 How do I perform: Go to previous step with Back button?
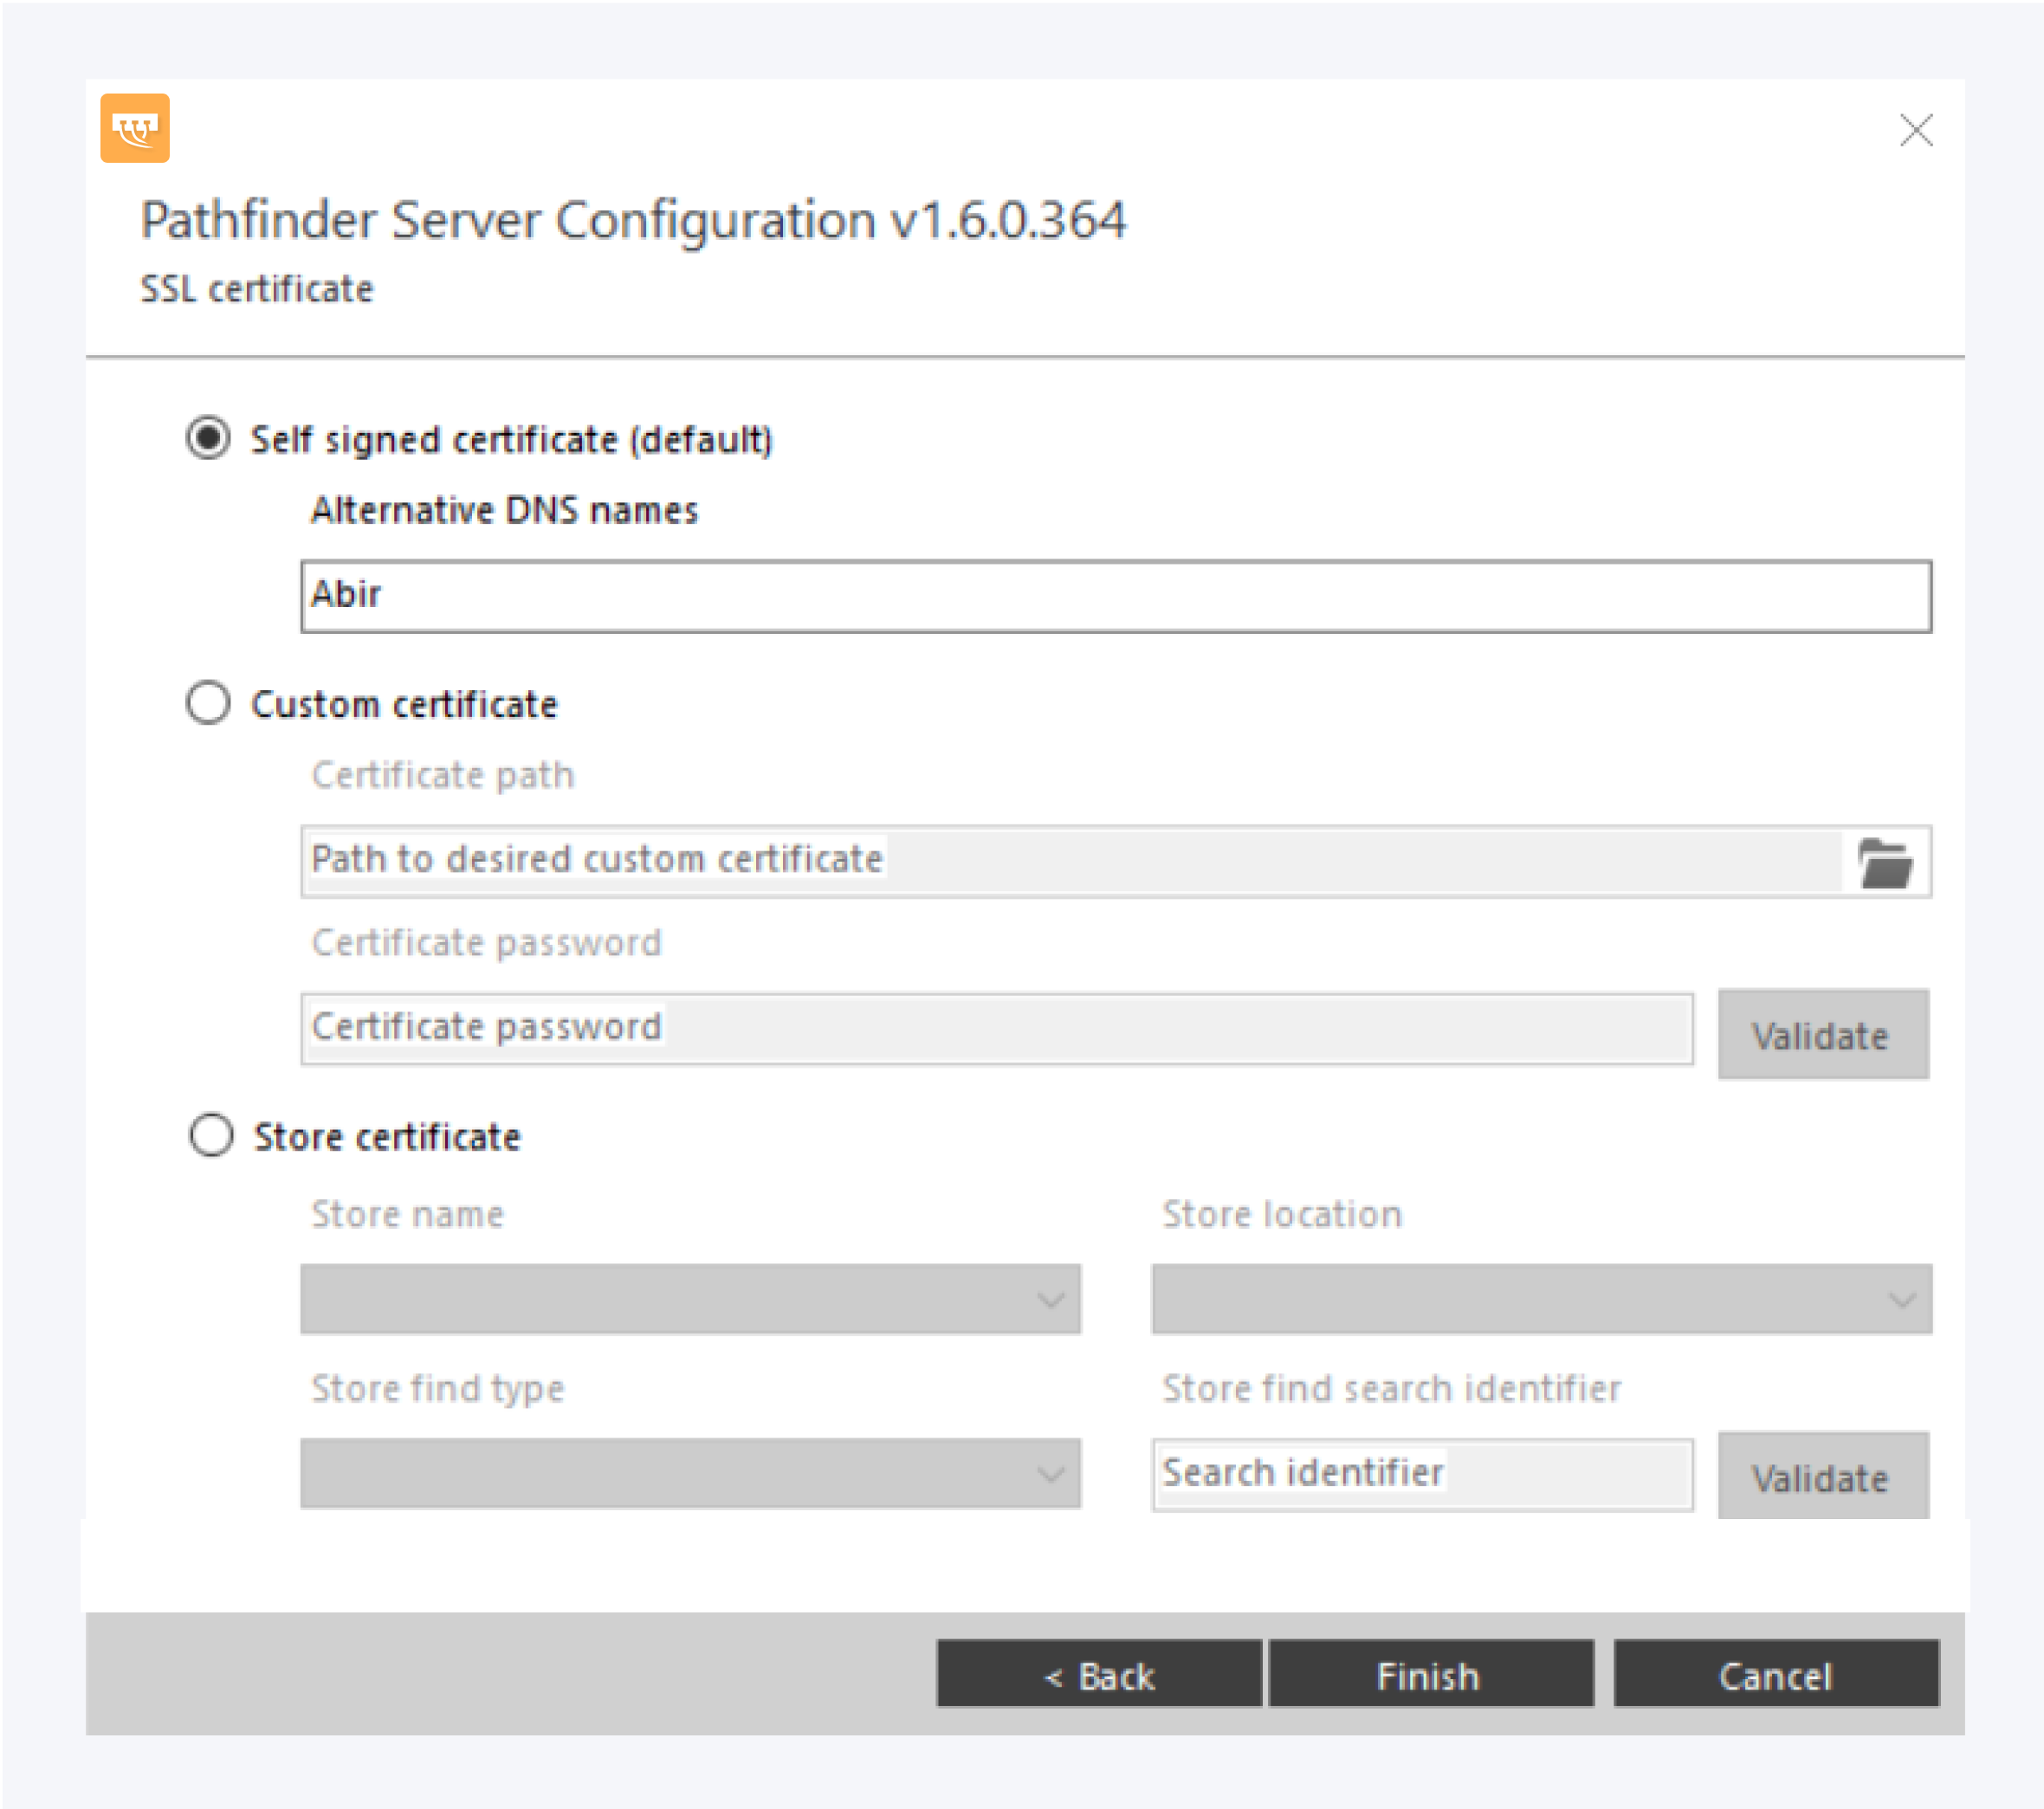pos(1098,1675)
